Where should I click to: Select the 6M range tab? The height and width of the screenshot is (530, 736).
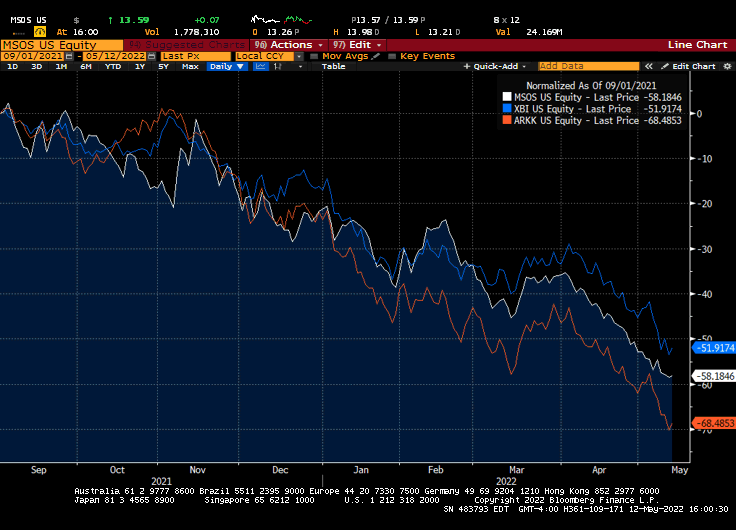[86, 67]
